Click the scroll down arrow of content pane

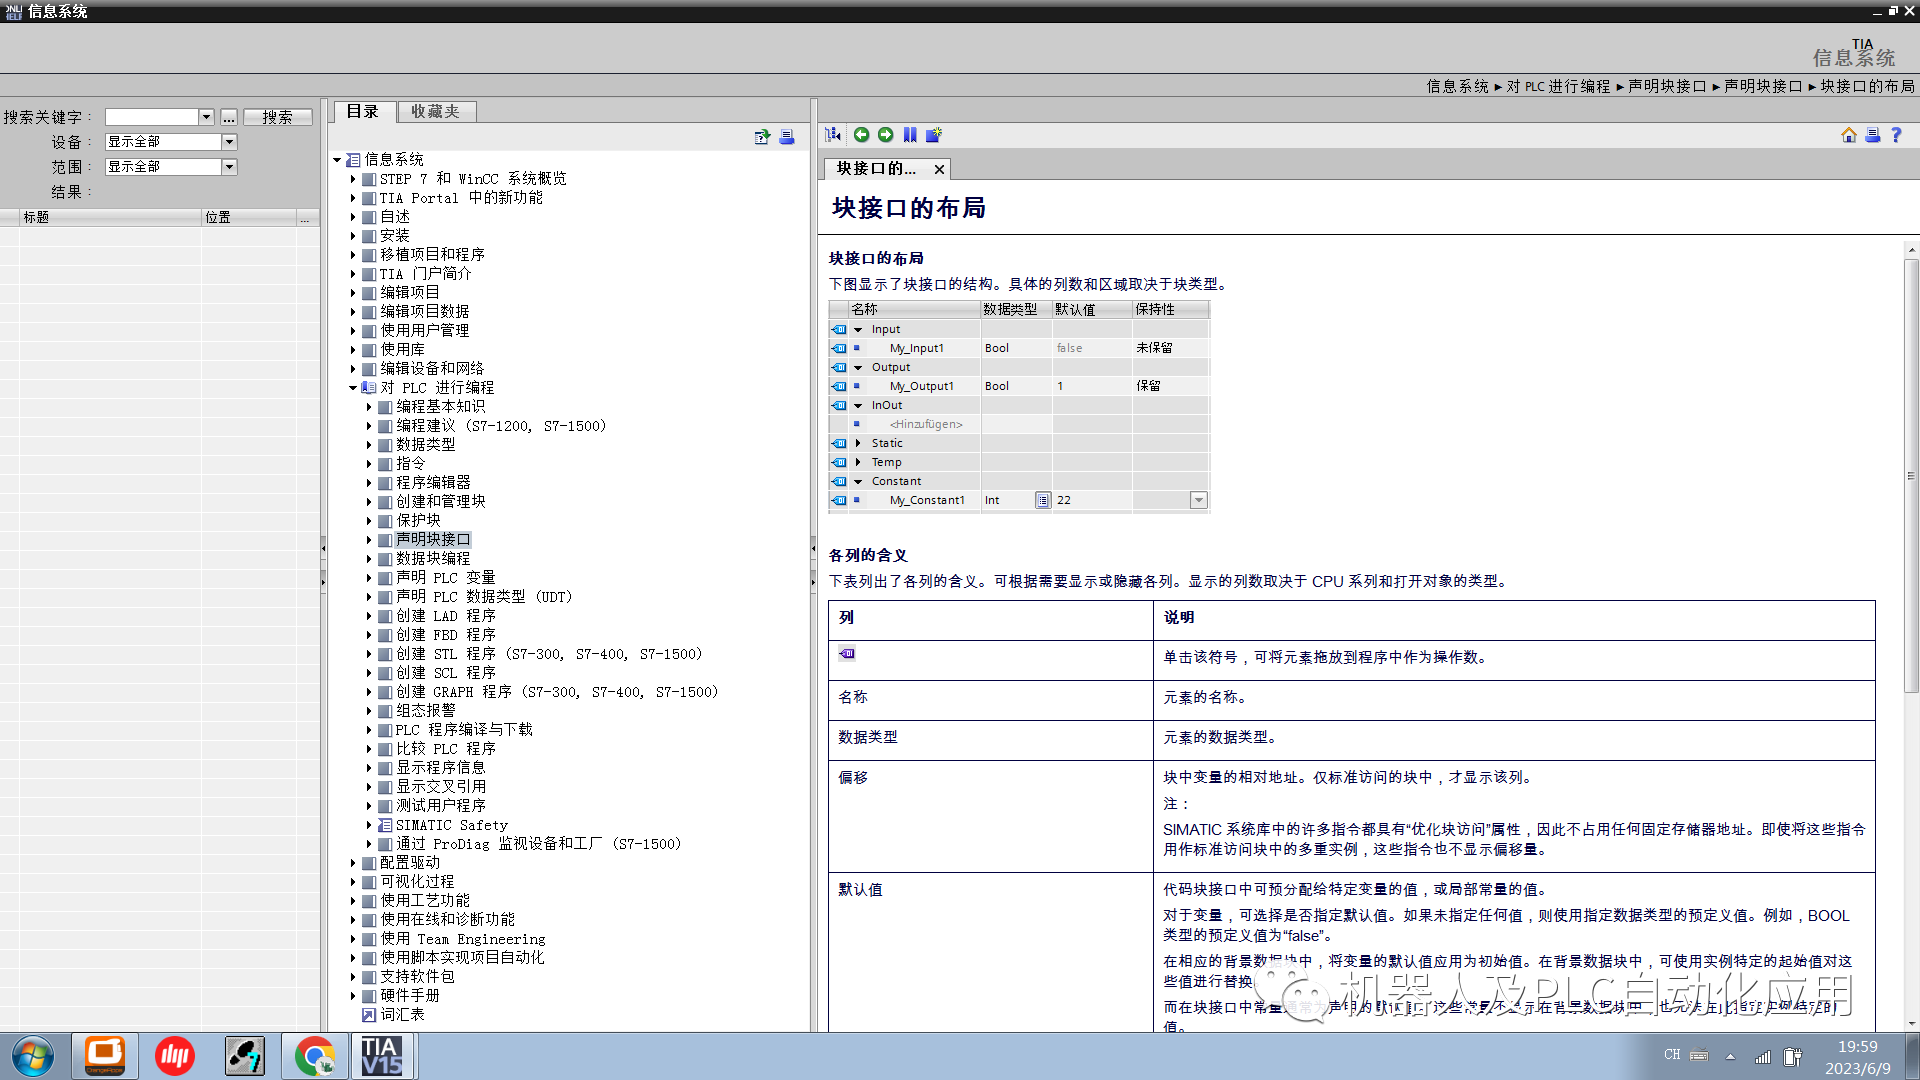[1911, 1024]
